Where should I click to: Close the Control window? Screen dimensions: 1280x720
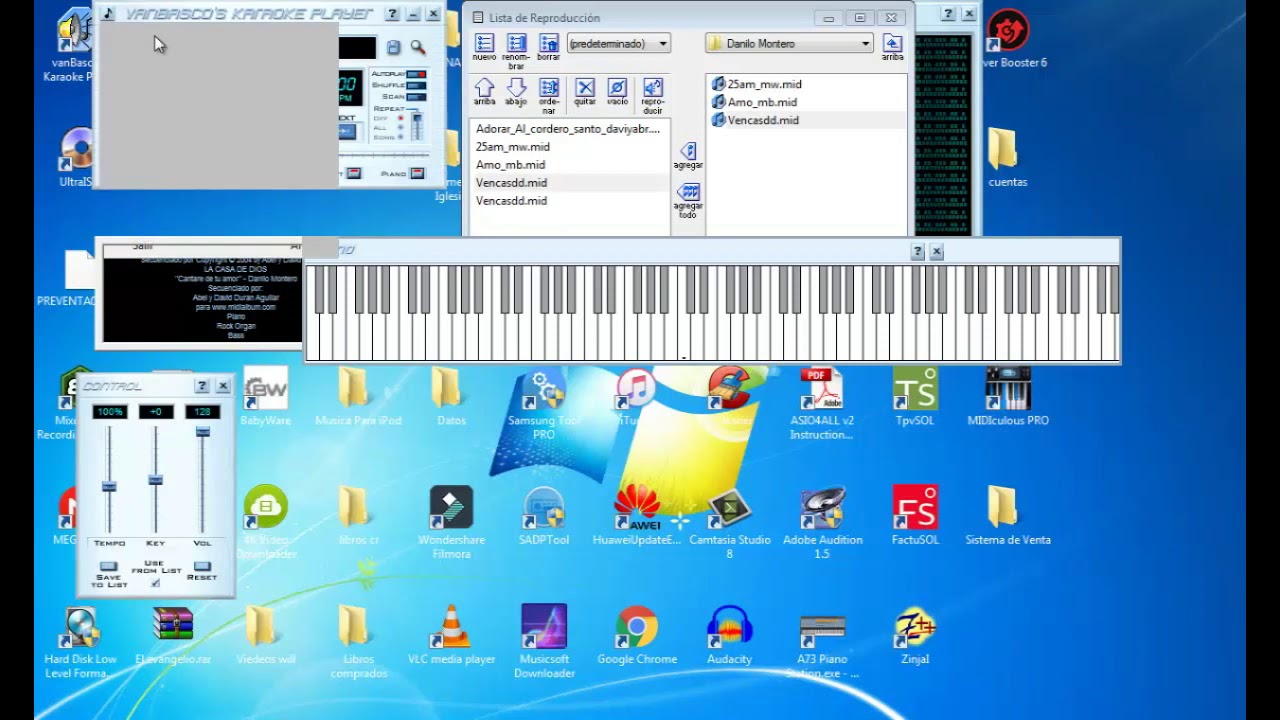[x=222, y=386]
